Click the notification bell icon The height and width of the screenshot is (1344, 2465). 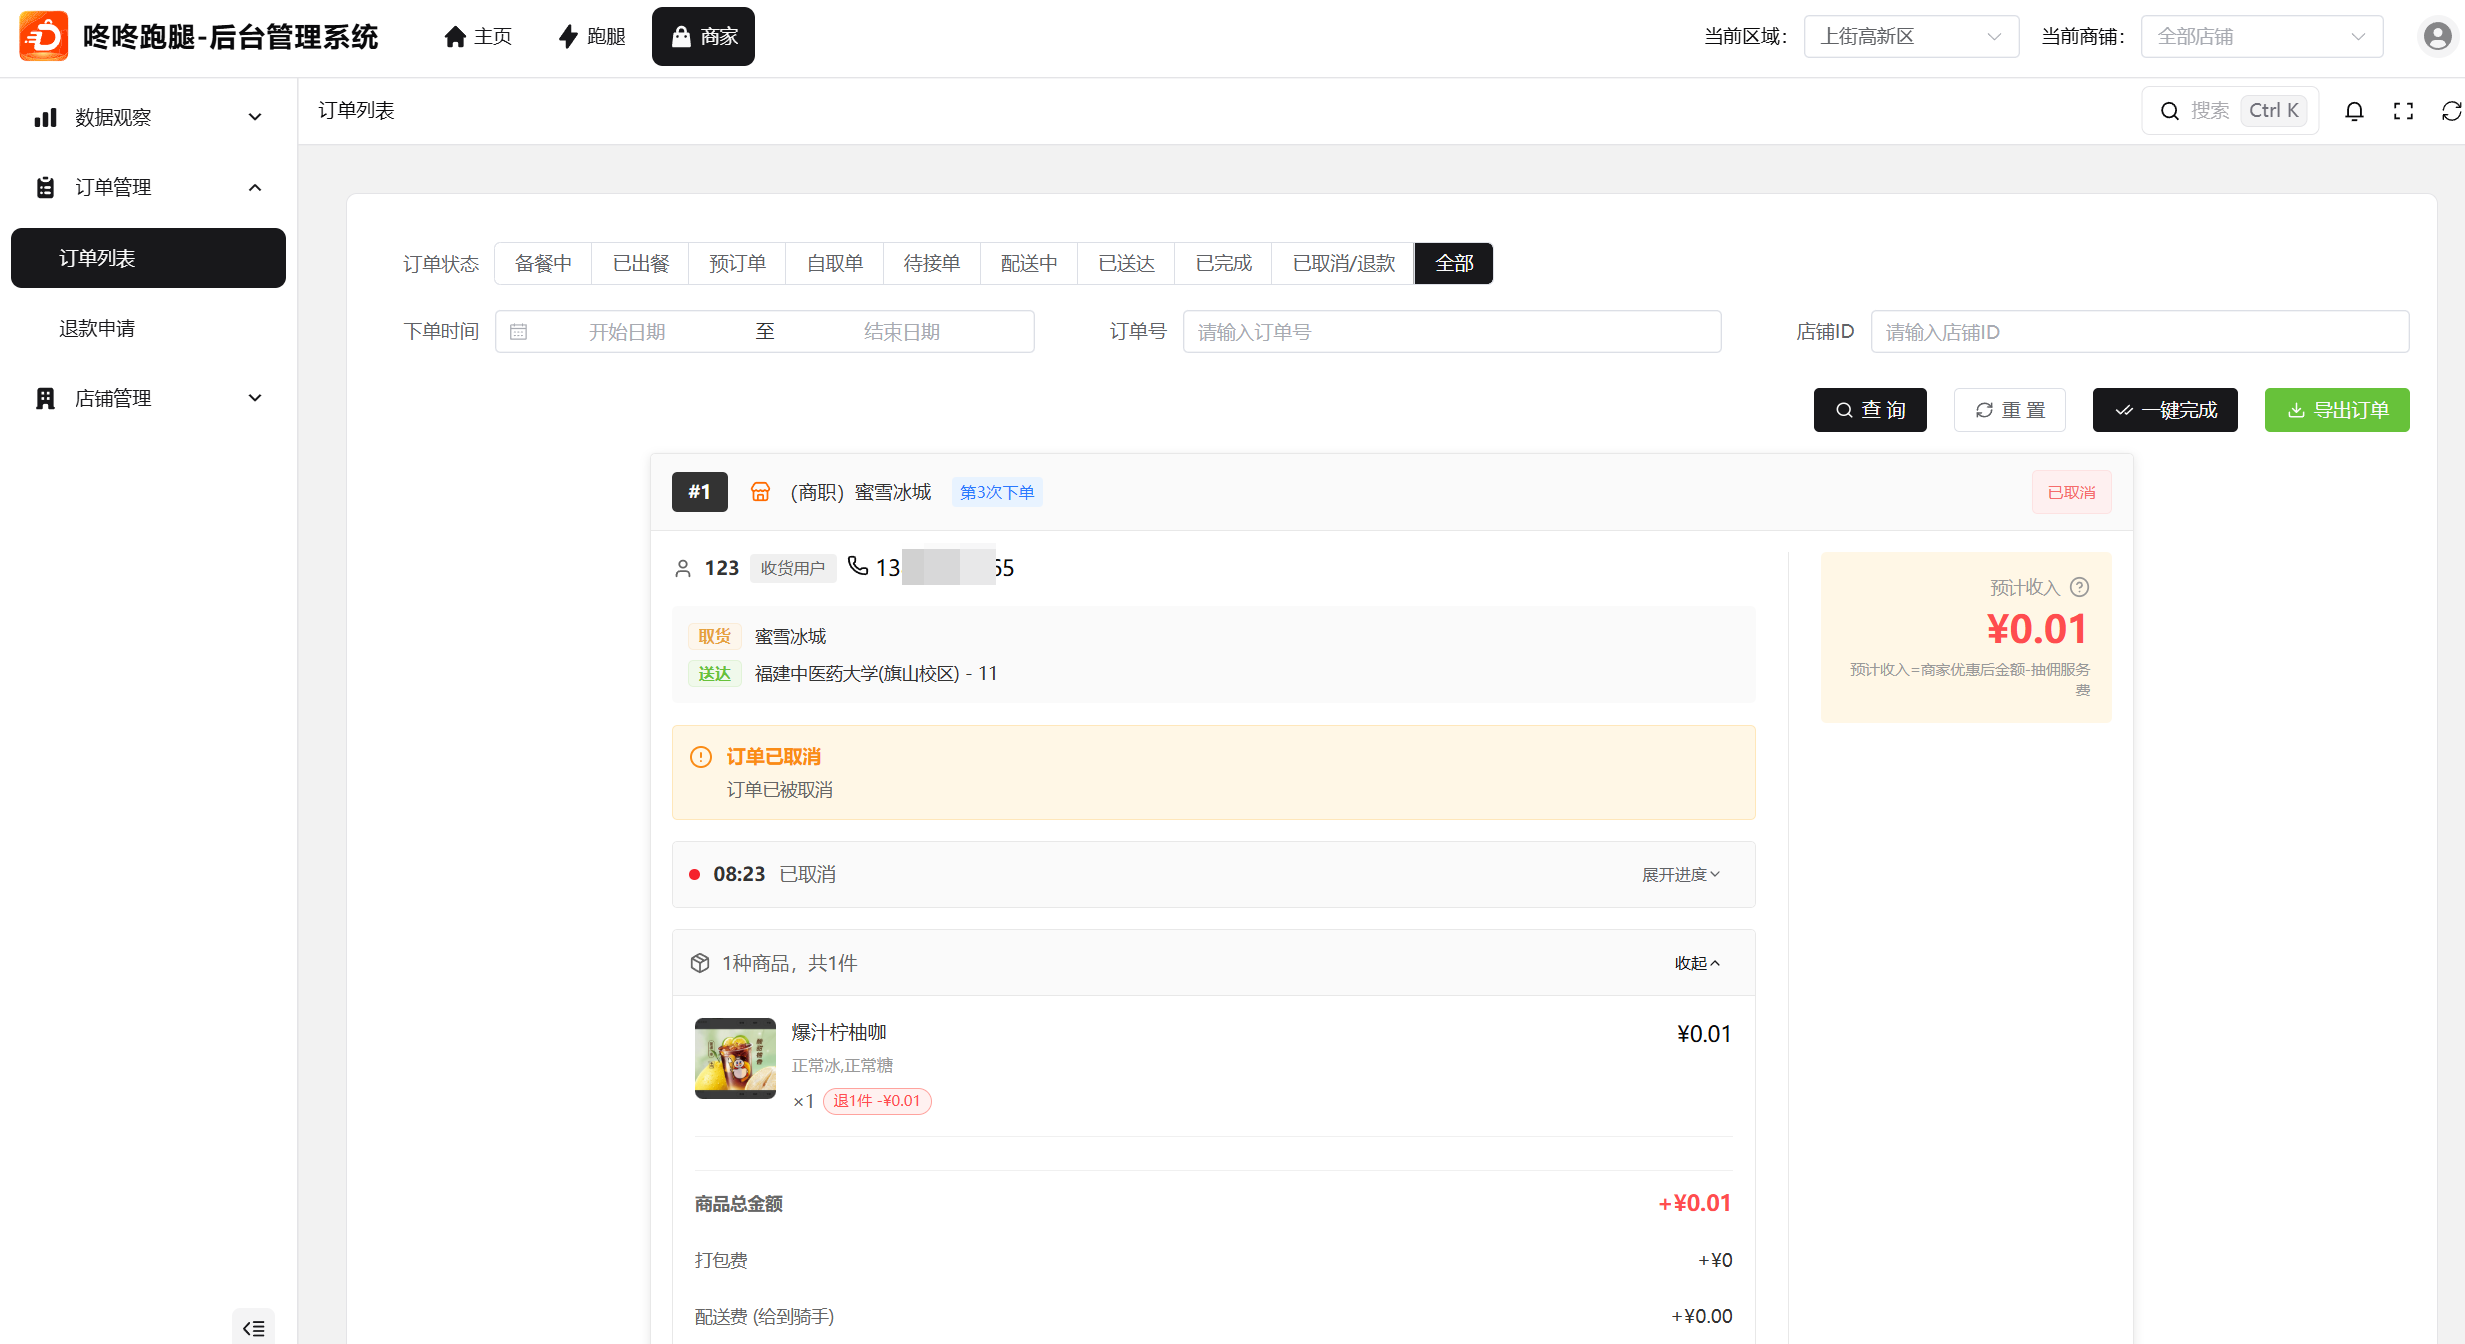coord(2355,111)
